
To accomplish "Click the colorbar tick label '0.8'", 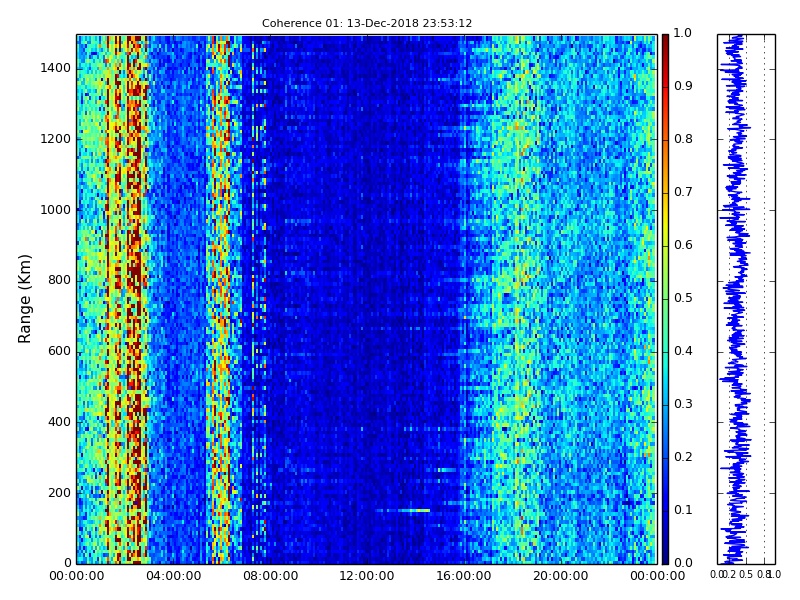I will tap(683, 139).
